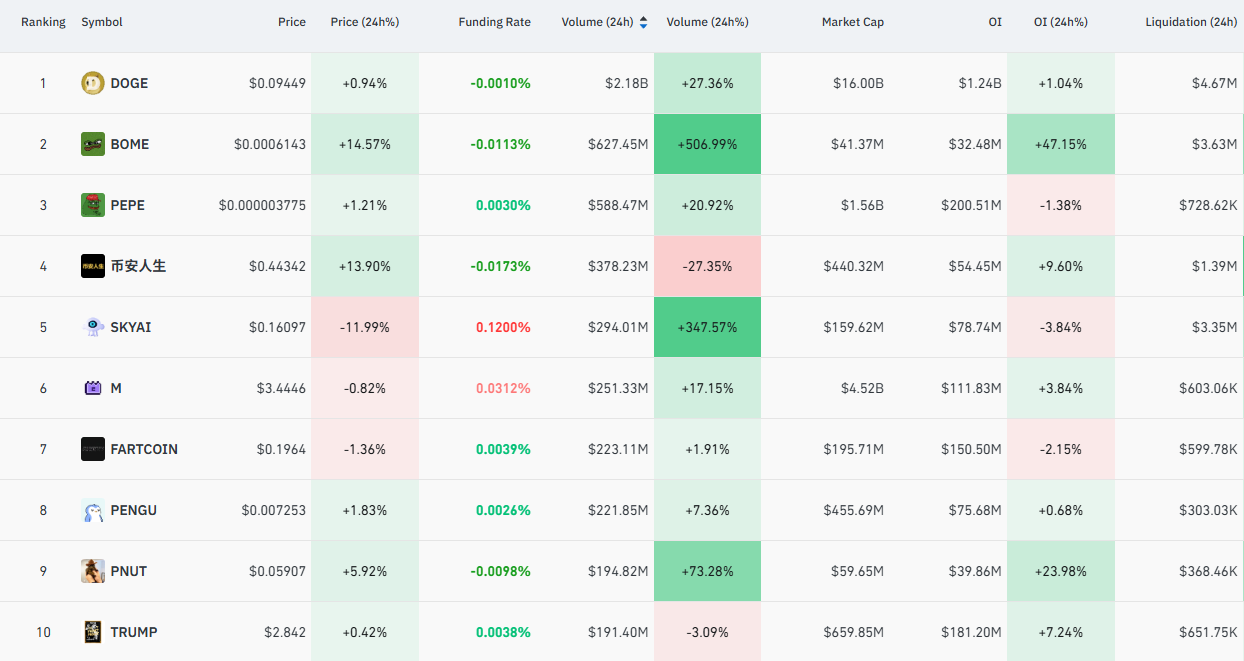1244x661 pixels.
Task: Open the FARTCOIN symbol link
Action: pos(144,449)
